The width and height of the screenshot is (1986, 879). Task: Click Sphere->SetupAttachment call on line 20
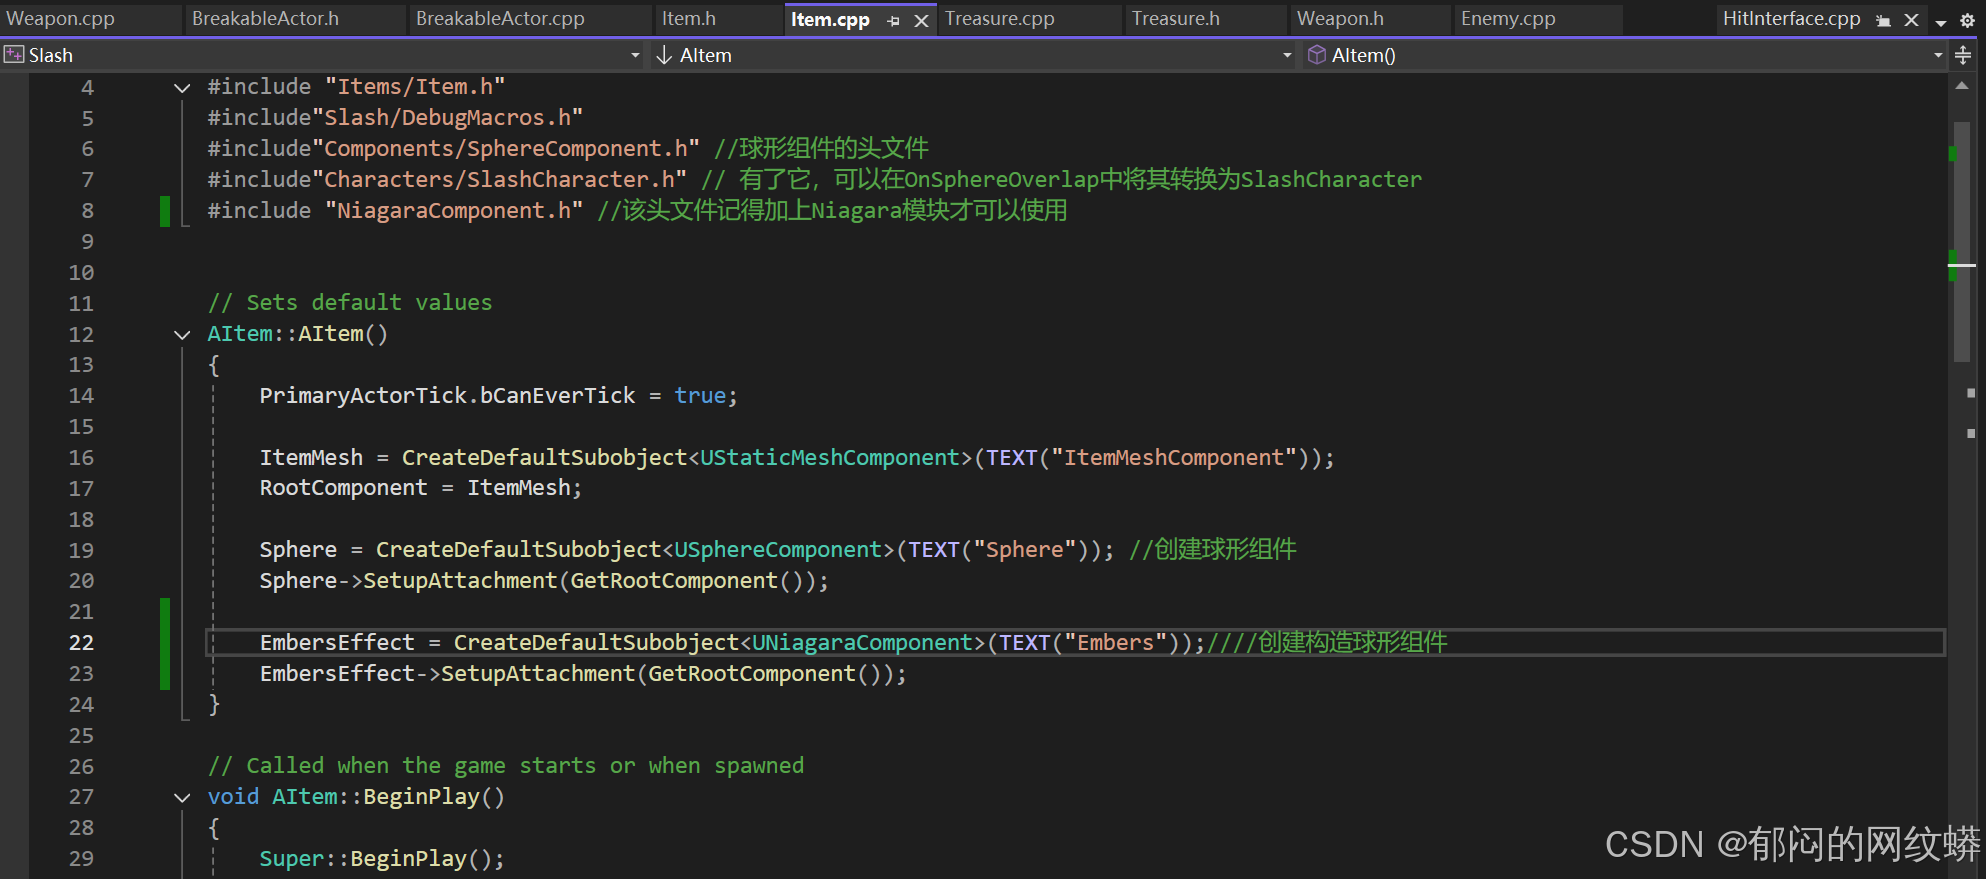[544, 581]
